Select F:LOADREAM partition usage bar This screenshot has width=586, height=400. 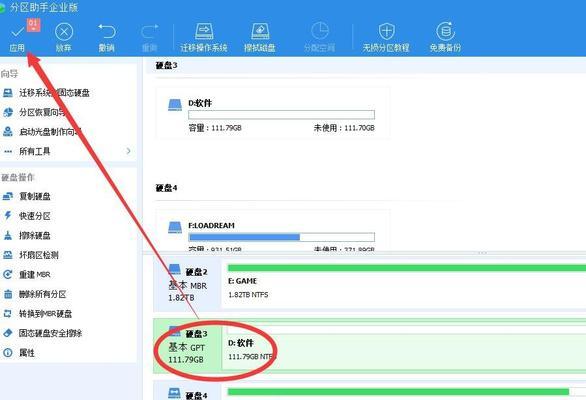pos(282,237)
